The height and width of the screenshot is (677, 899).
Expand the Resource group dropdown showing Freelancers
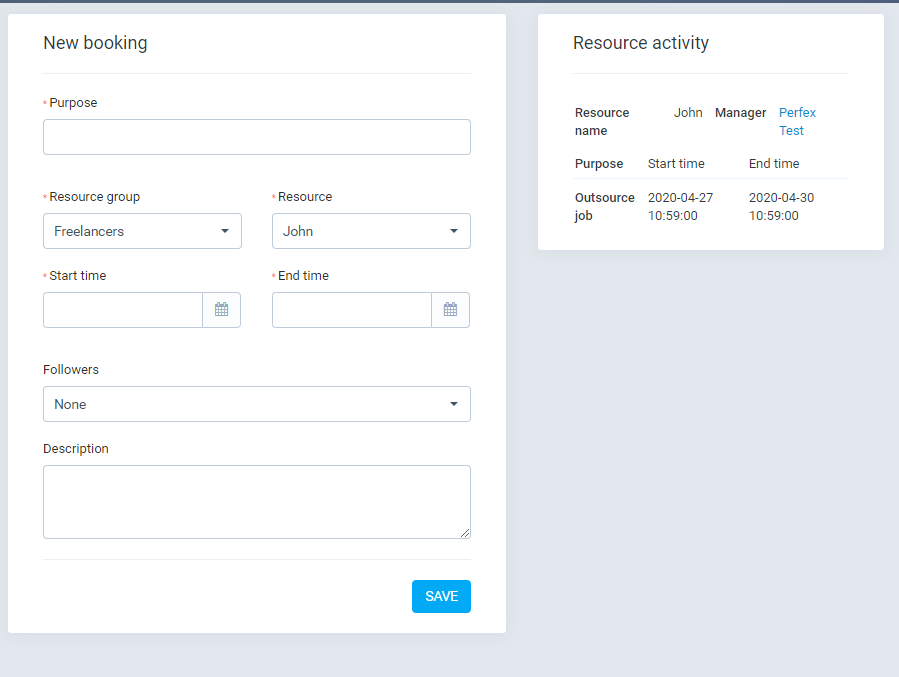pyautogui.click(x=142, y=231)
